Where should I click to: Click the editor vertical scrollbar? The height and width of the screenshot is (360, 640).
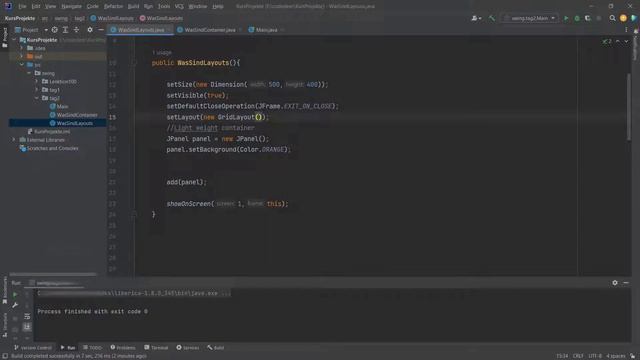click(629, 106)
